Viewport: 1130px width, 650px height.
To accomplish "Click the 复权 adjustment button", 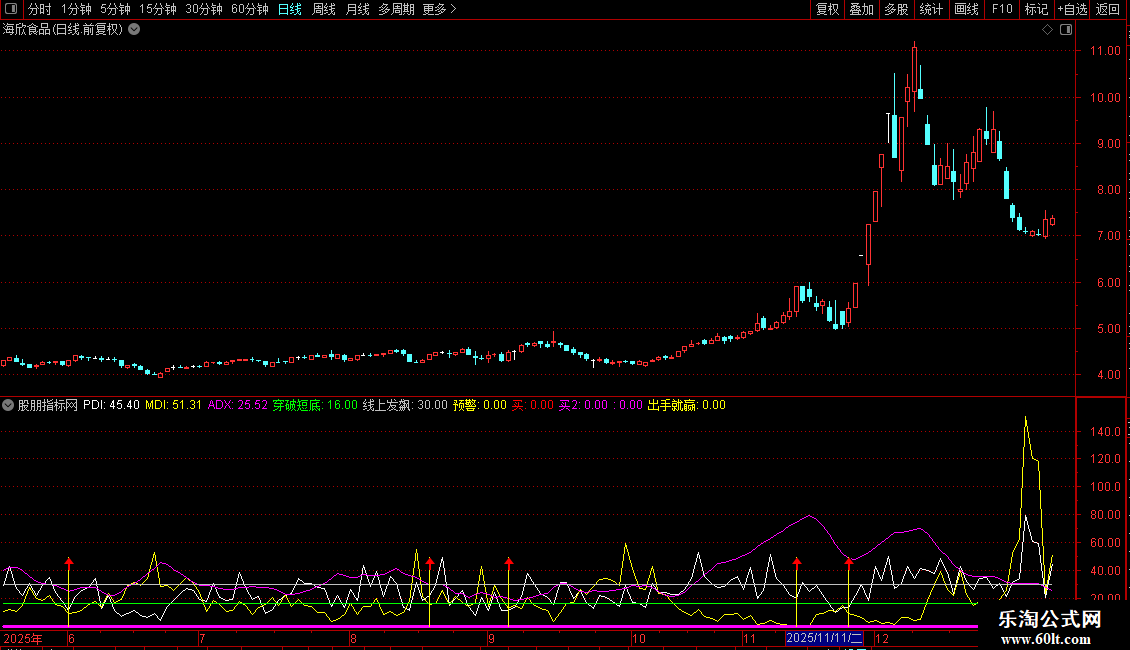I will (828, 9).
